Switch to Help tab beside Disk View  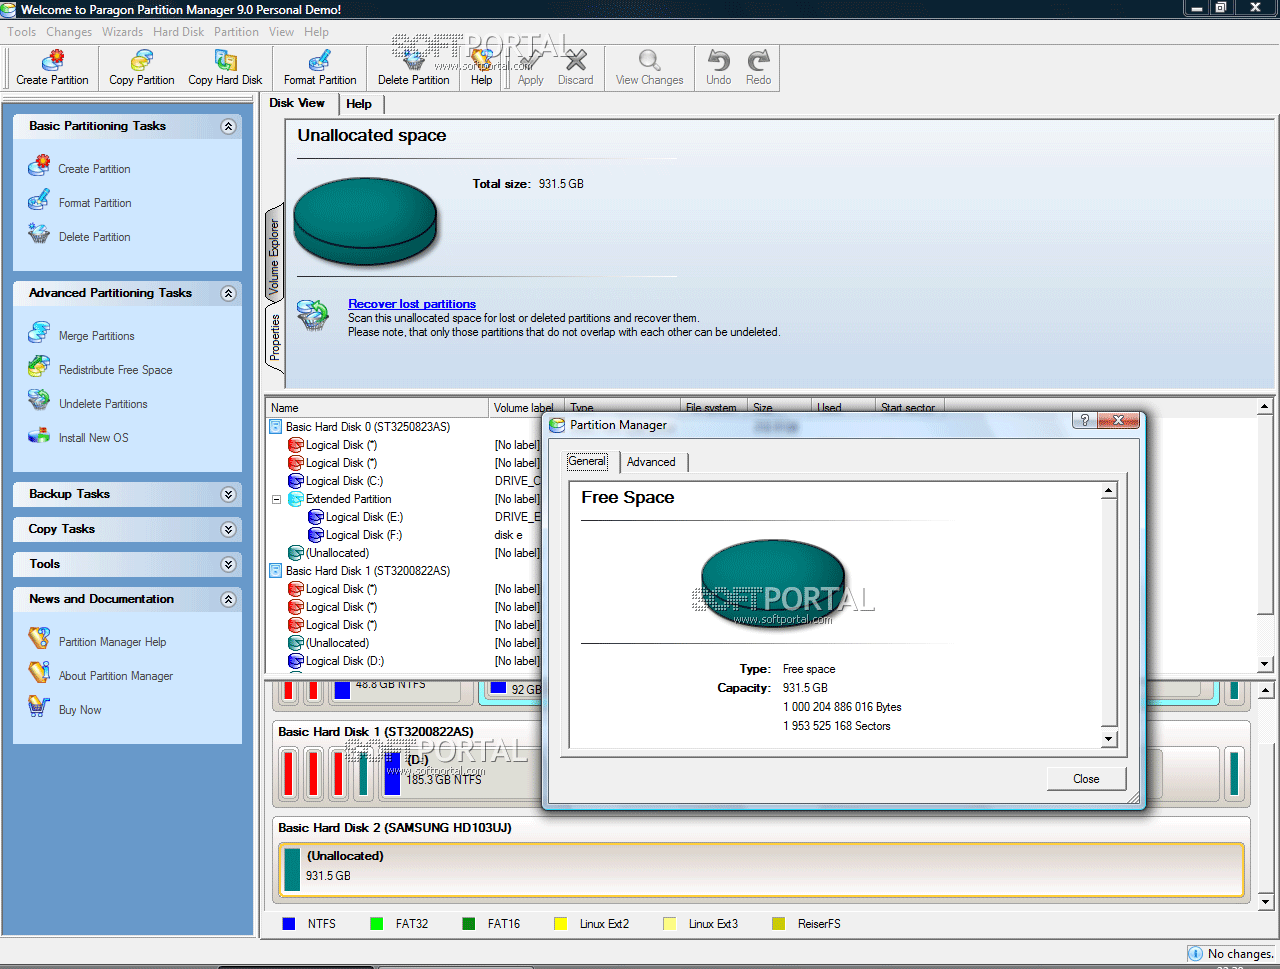click(x=359, y=104)
